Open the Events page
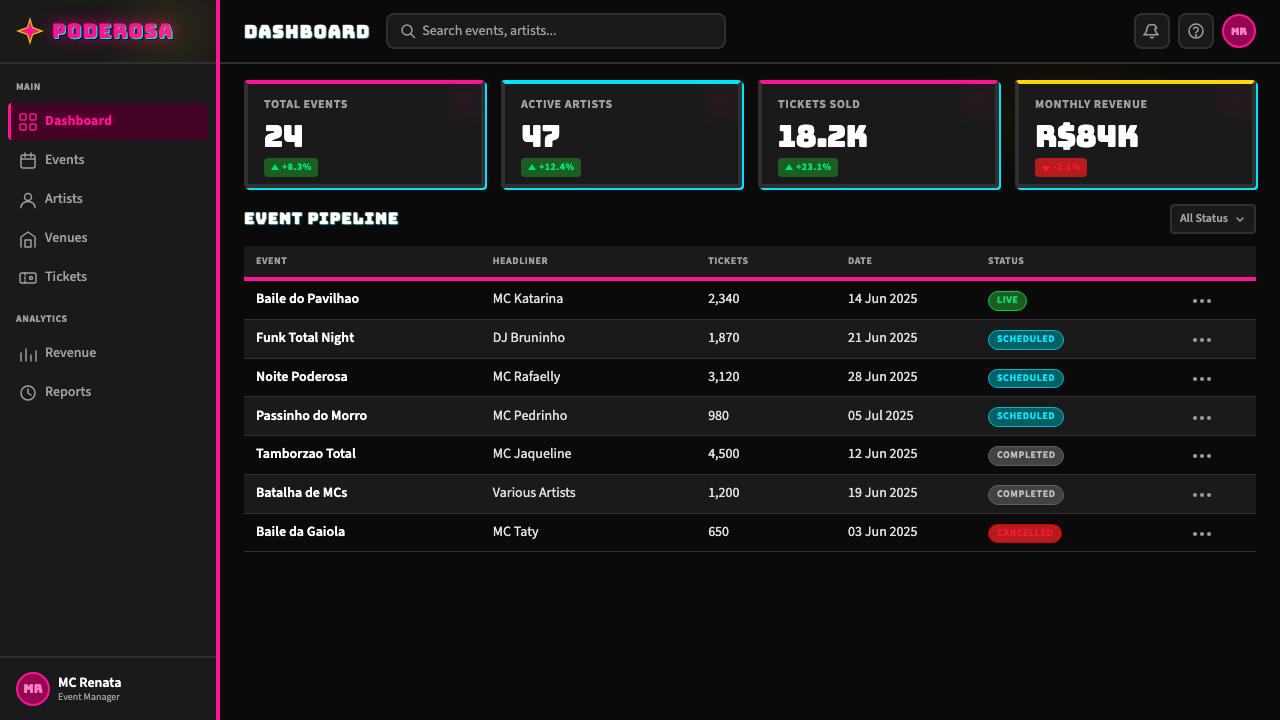 point(108,160)
